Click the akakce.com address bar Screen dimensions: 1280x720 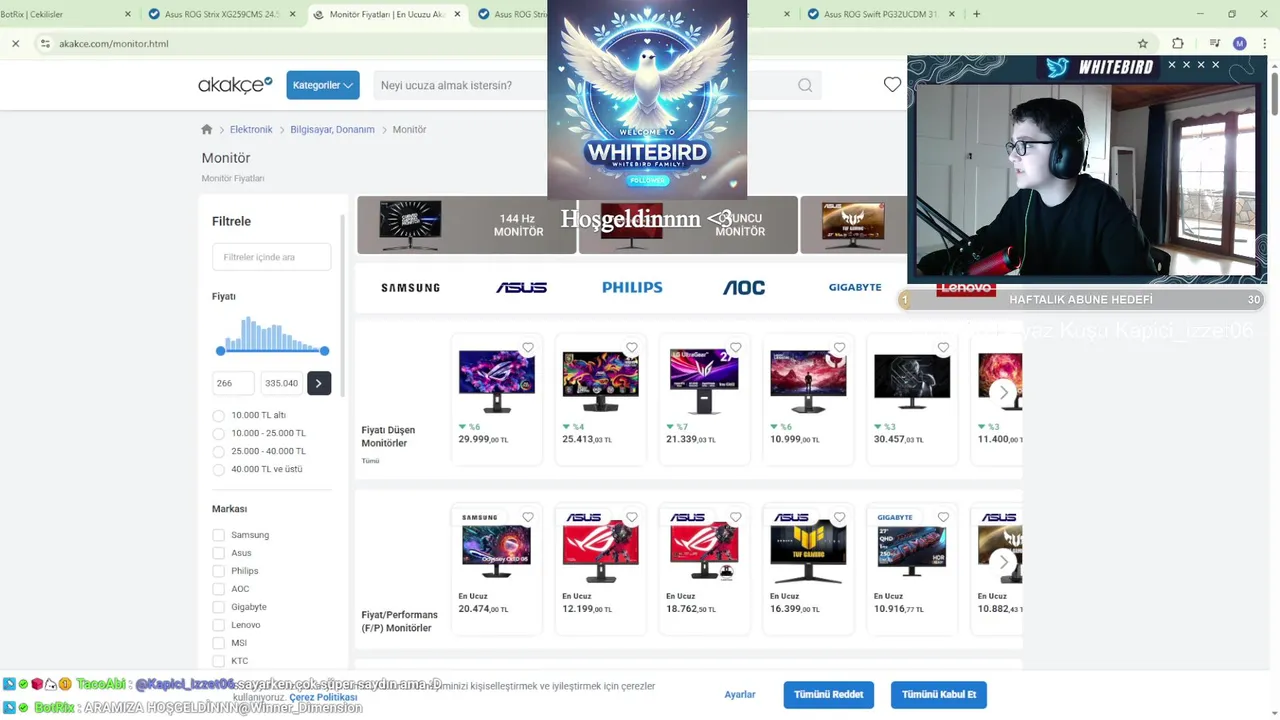(590, 43)
